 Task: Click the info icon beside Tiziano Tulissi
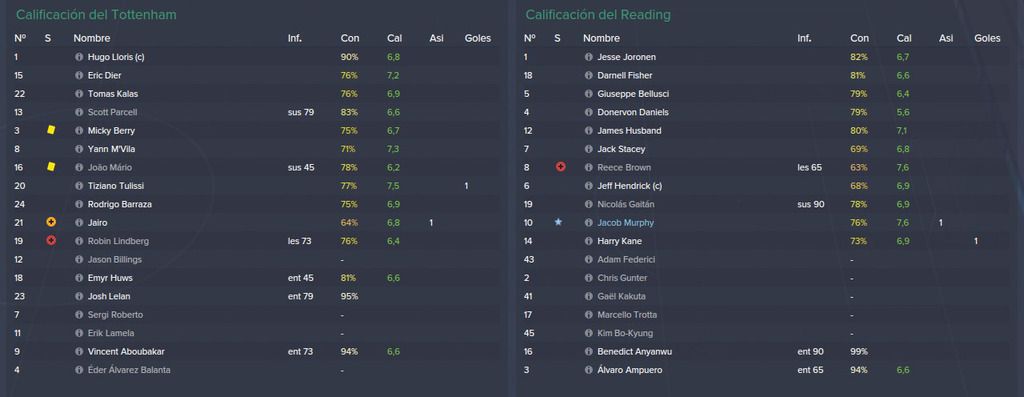[x=79, y=186]
